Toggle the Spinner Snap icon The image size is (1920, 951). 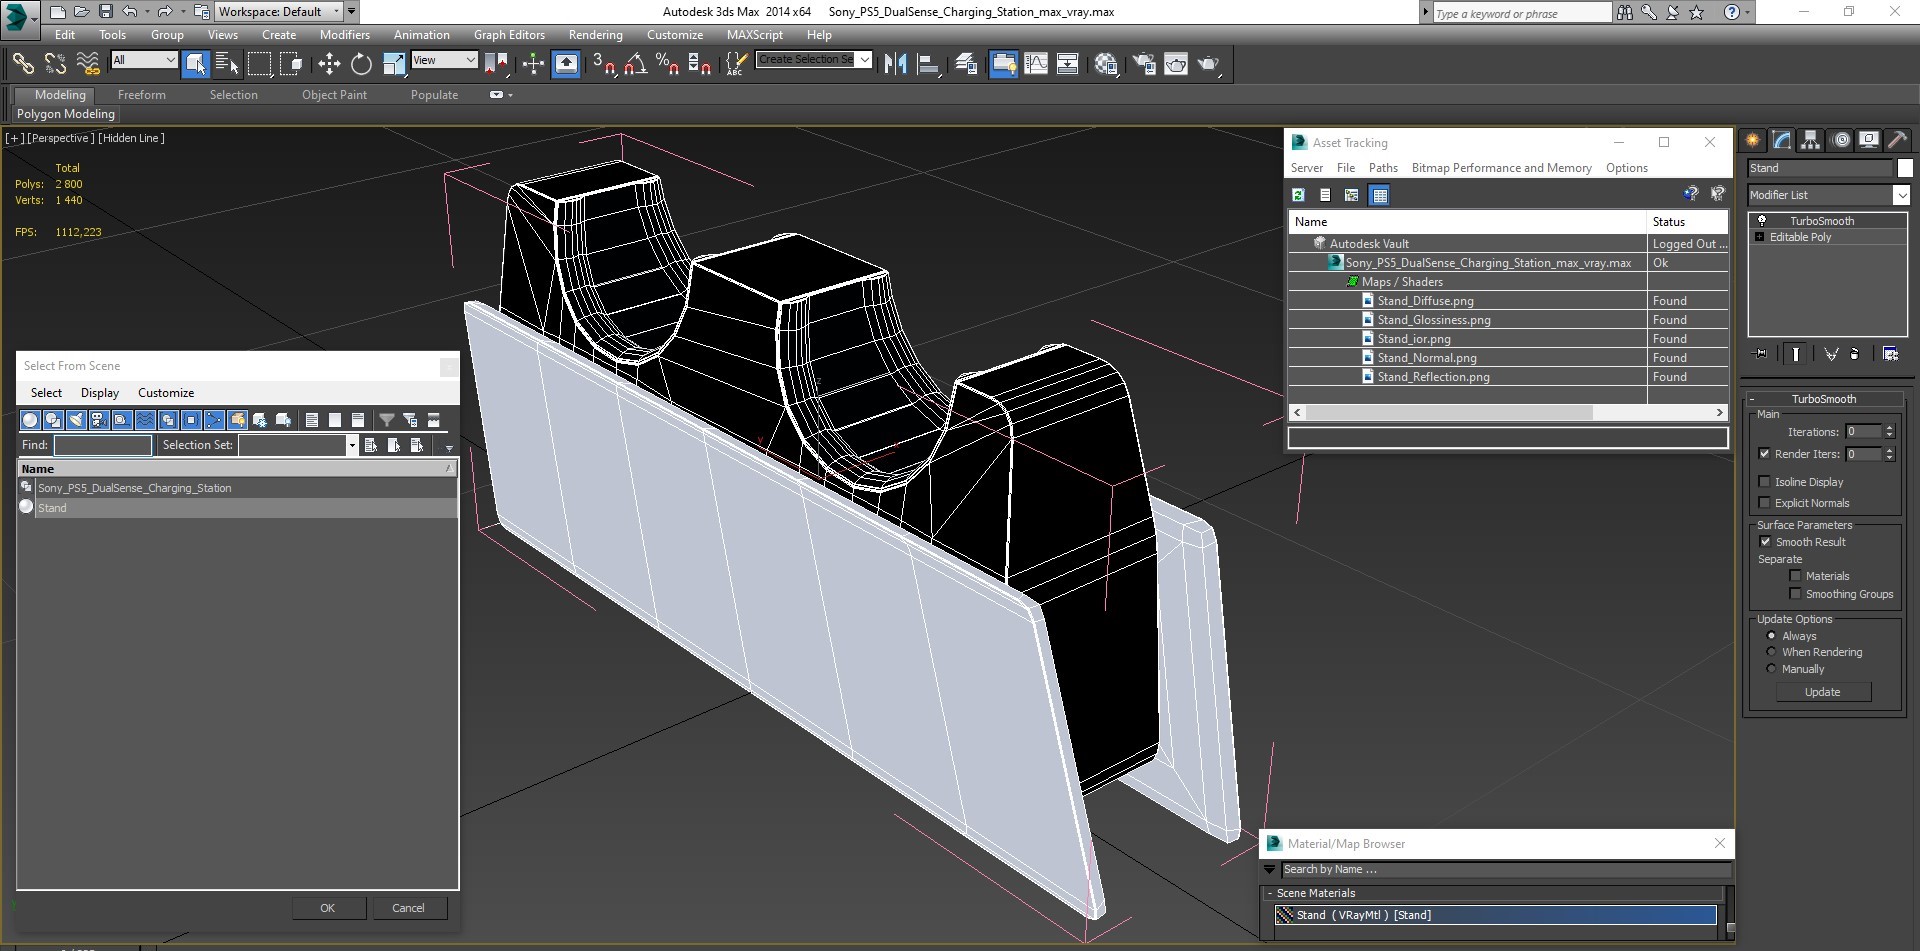click(x=700, y=64)
